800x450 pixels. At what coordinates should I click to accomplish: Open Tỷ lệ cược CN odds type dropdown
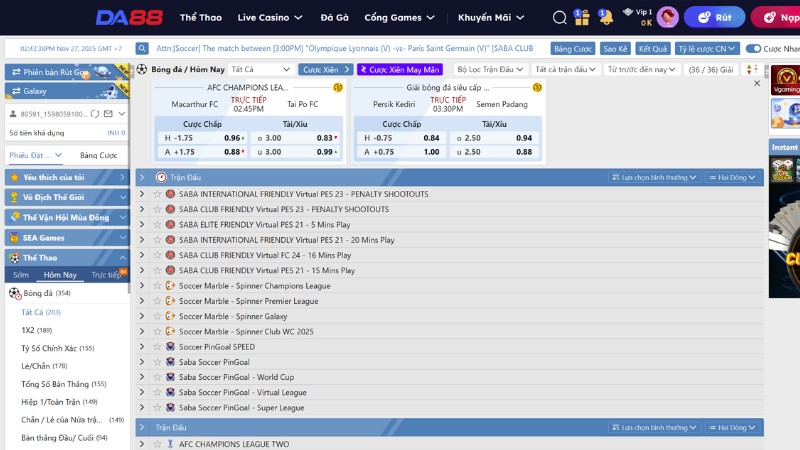707,48
